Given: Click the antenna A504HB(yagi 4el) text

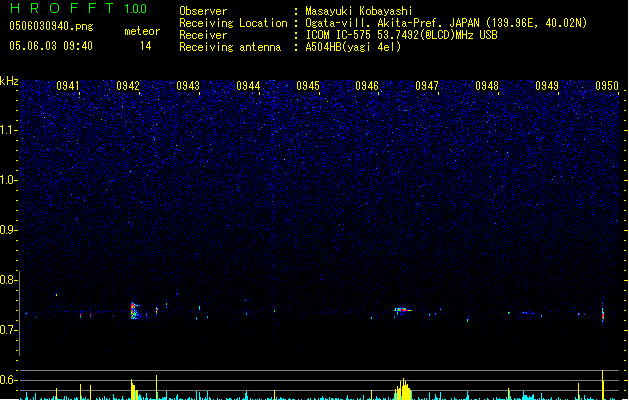Looking at the screenshot, I should (353, 47).
